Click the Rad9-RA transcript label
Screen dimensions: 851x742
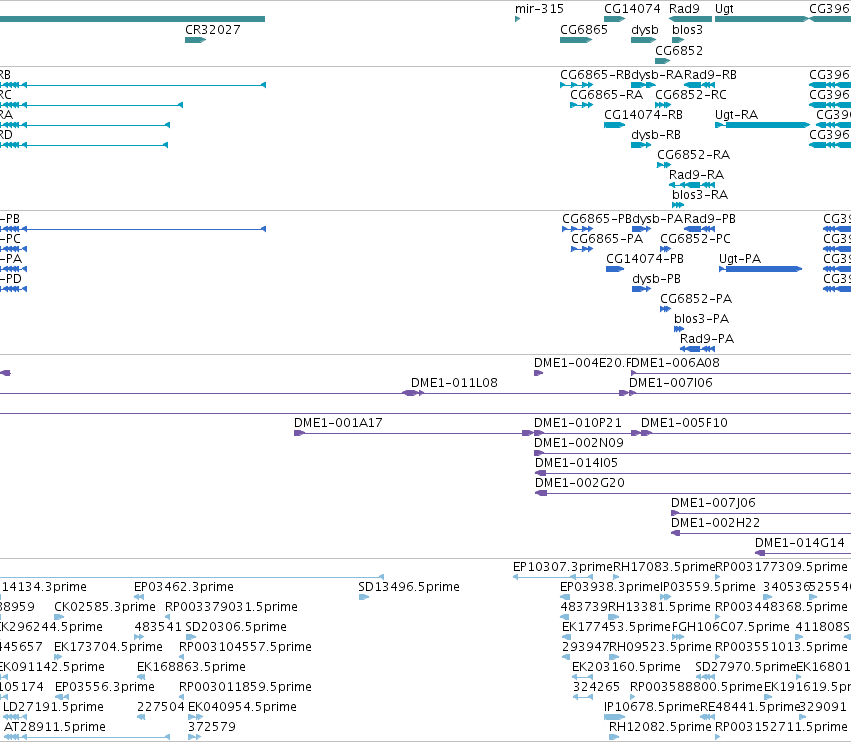coord(696,175)
